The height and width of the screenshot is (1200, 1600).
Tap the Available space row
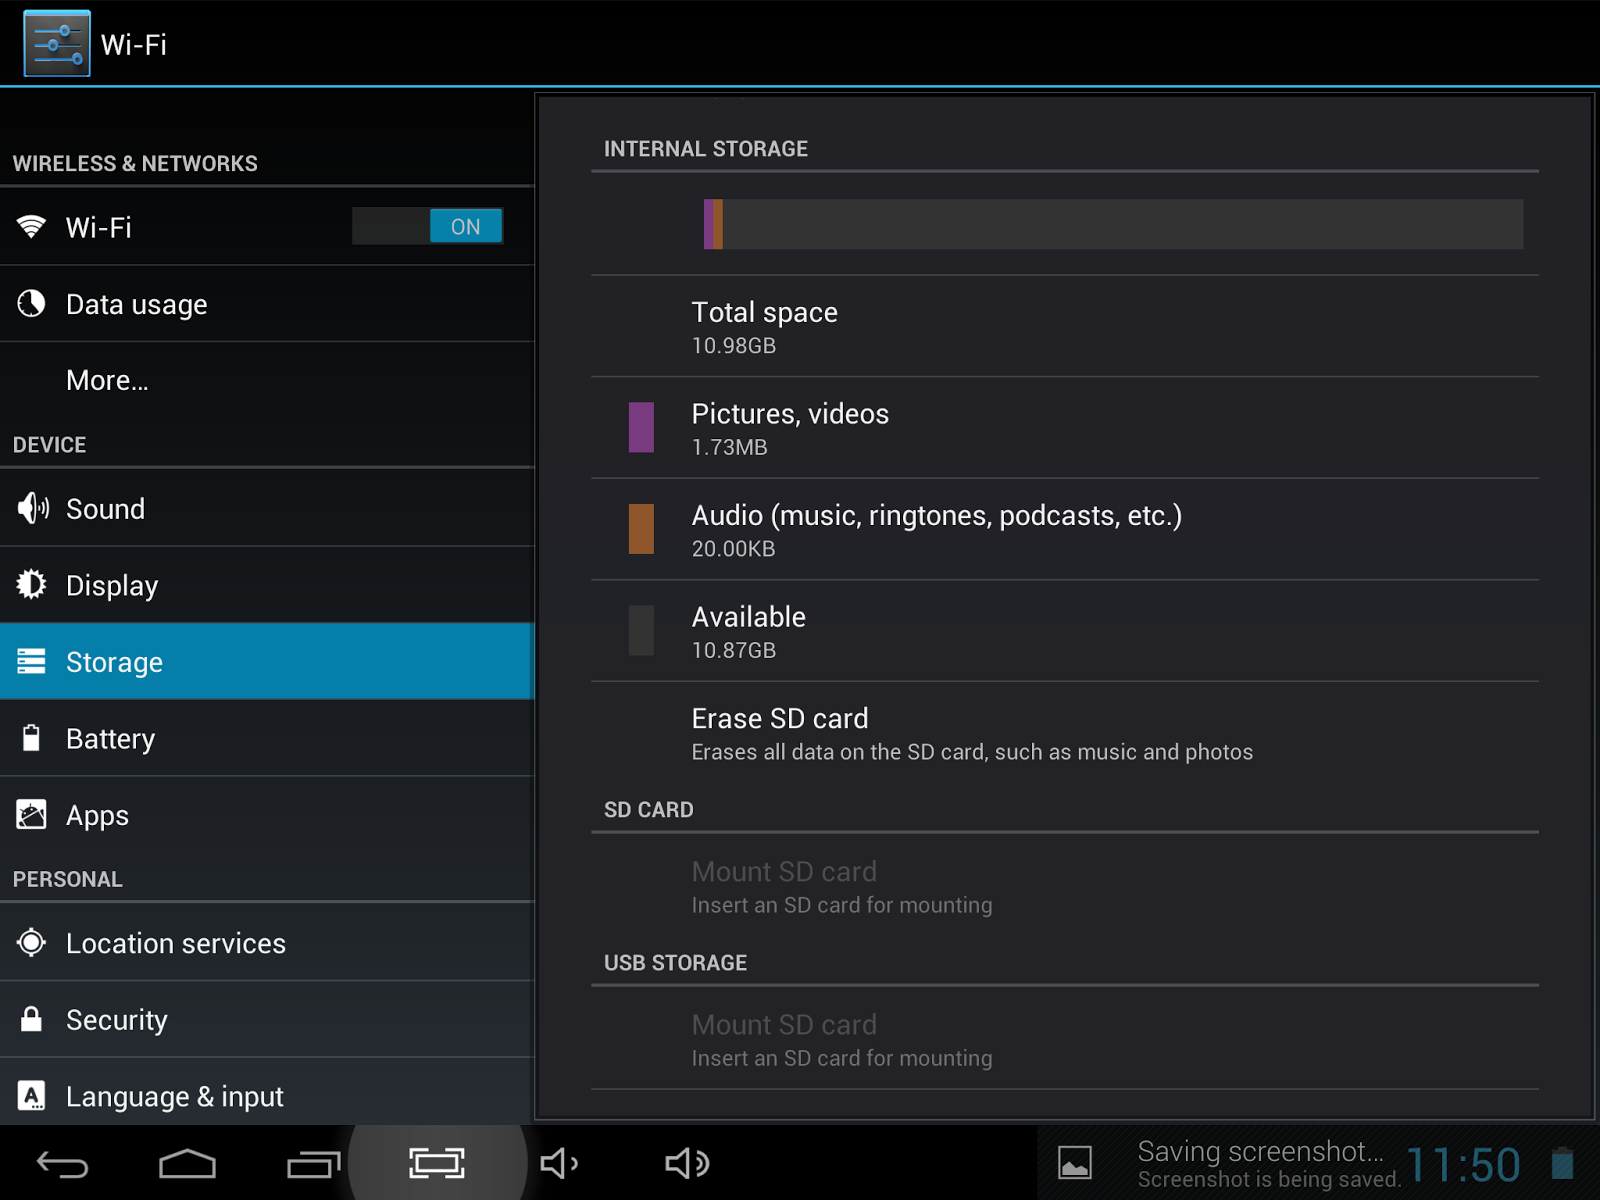coord(1065,631)
